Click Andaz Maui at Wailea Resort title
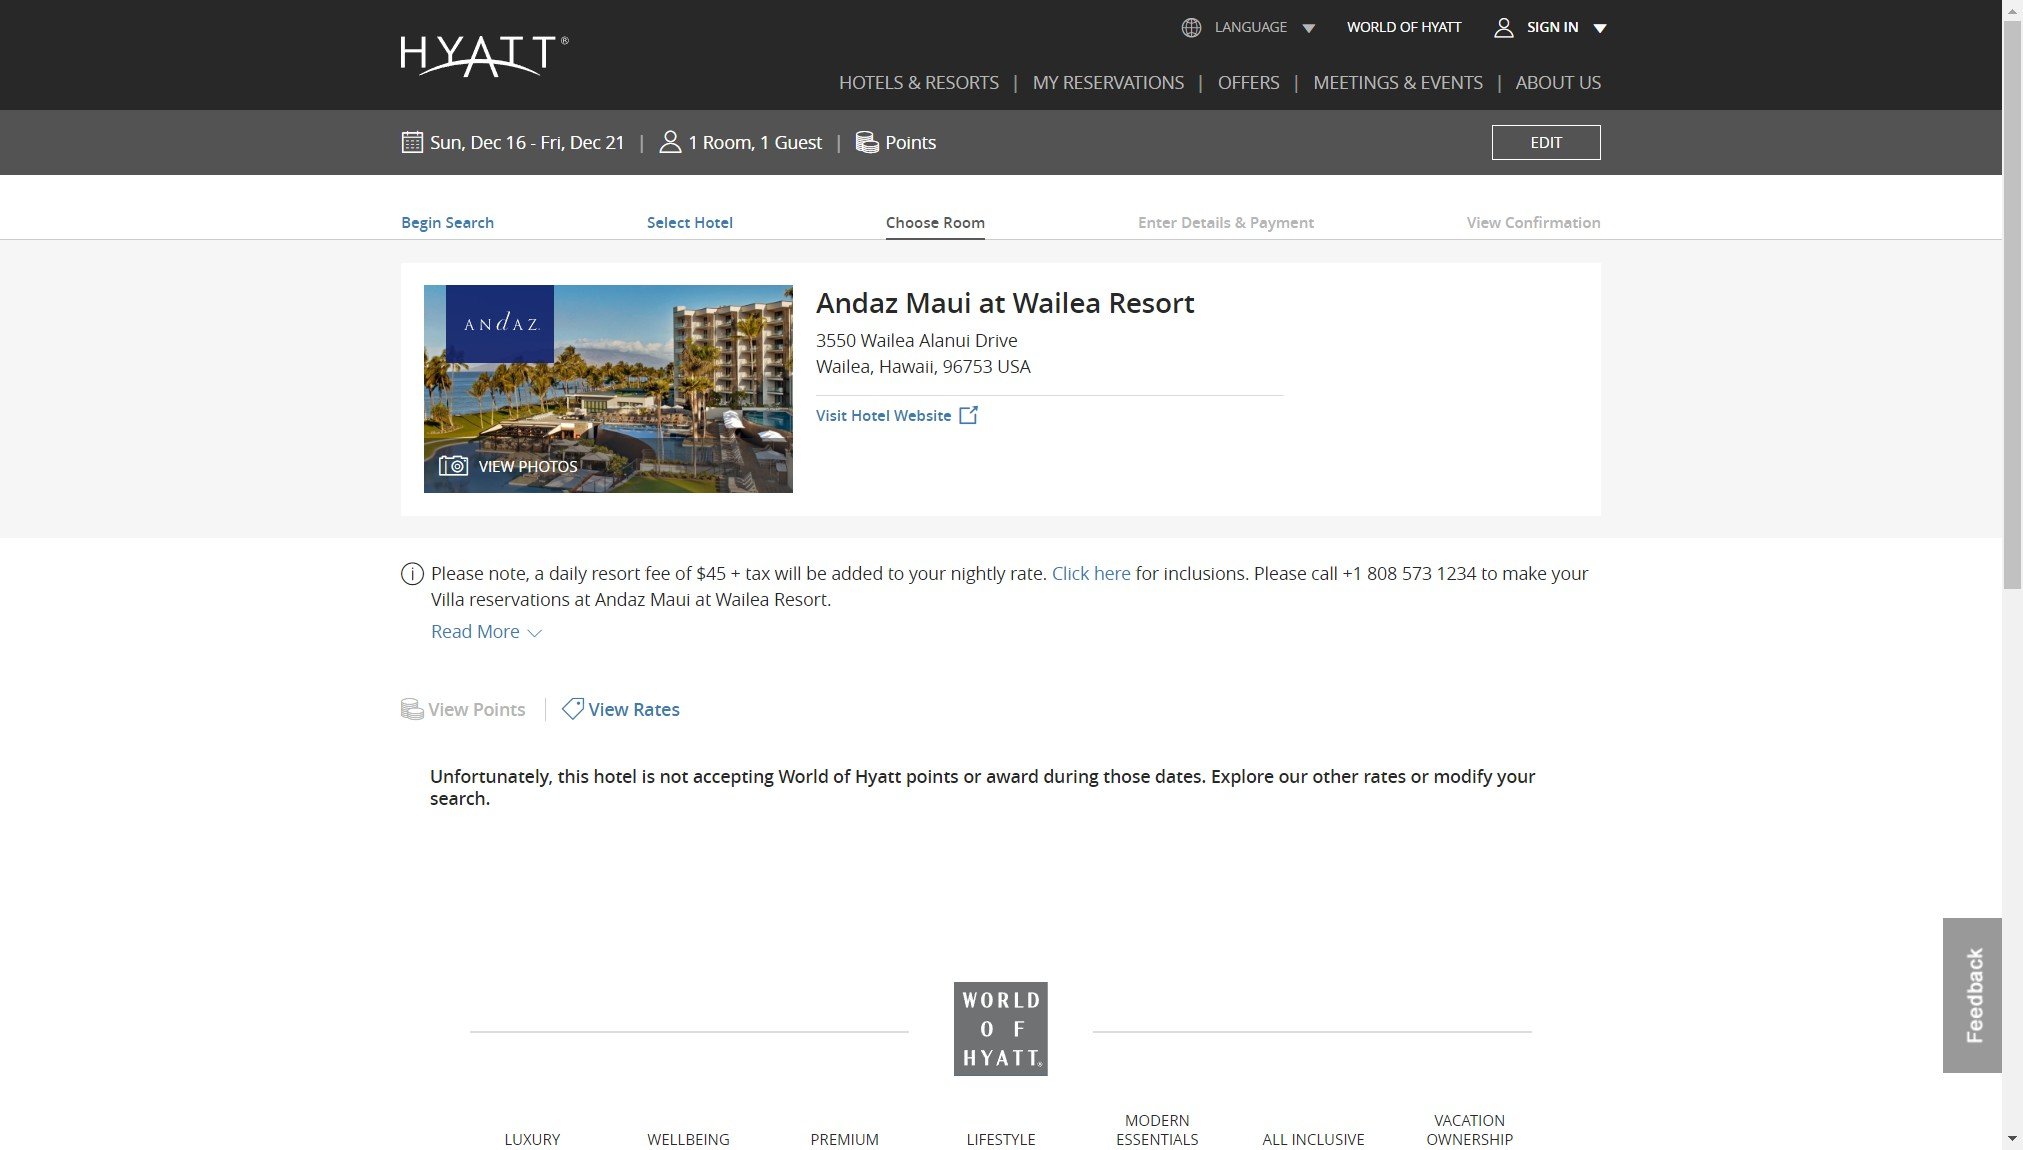Image resolution: width=2023 pixels, height=1150 pixels. tap(1005, 303)
